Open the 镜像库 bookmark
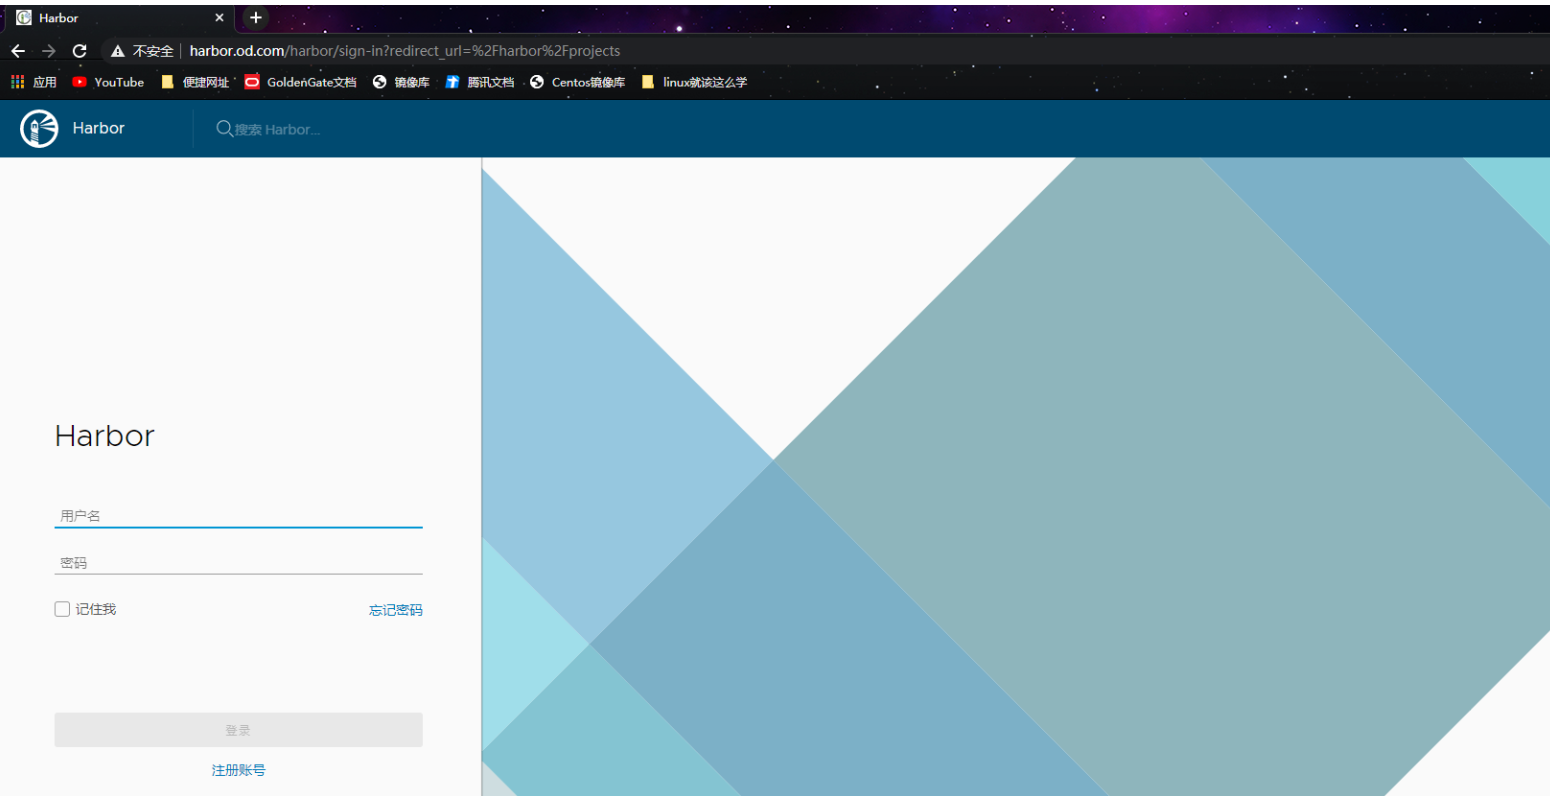The image size is (1550, 796). point(401,82)
